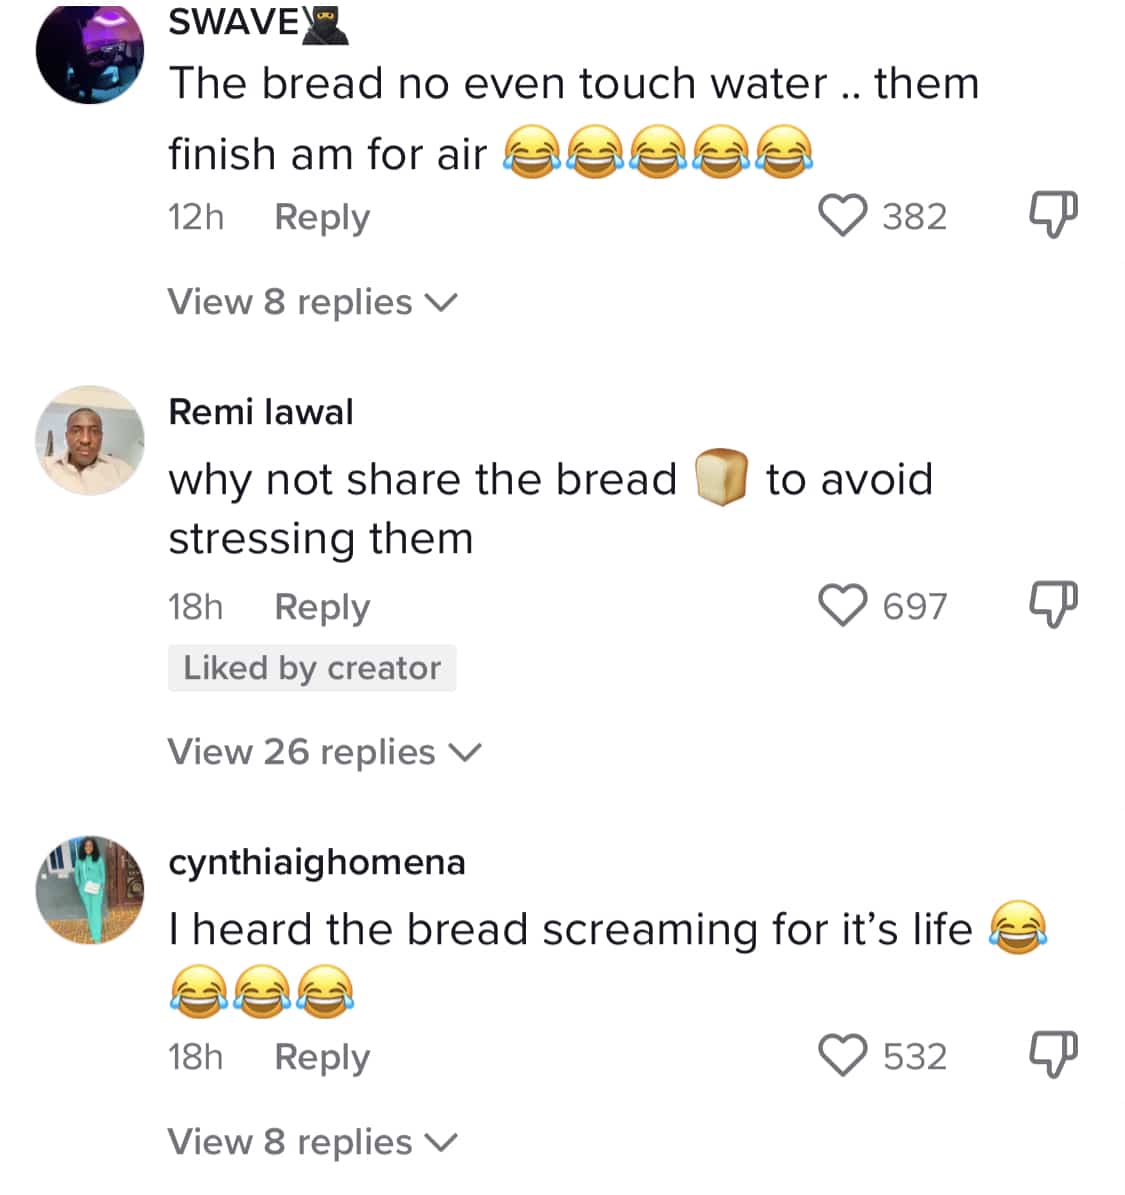Viewport: 1125px width, 1195px height.
Task: Like SWAVE's comment with the heart icon
Action: (x=843, y=215)
